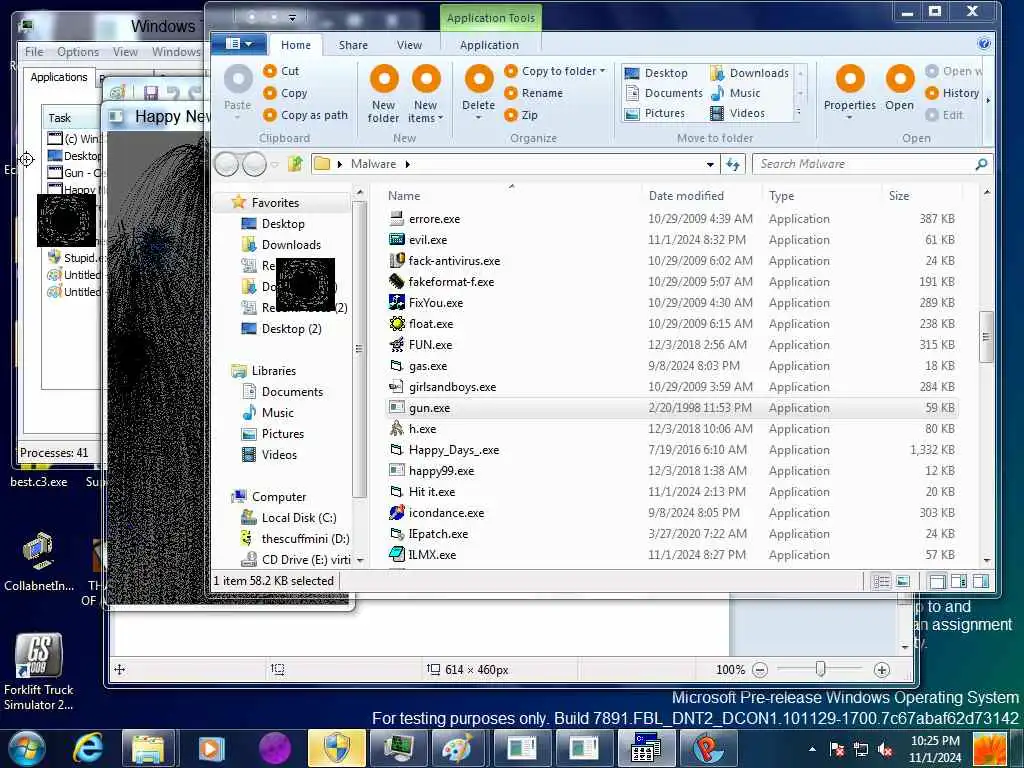Open Windows Explorer folder icon on taskbar

pos(148,748)
